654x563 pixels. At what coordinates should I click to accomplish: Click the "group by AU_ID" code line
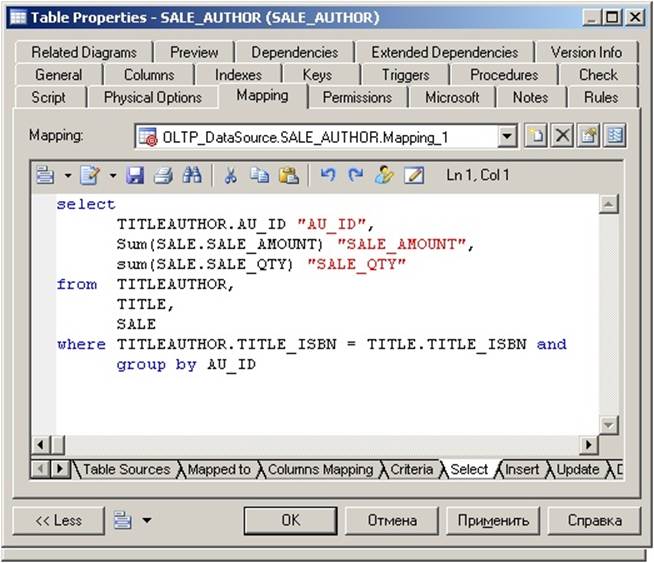coord(186,365)
